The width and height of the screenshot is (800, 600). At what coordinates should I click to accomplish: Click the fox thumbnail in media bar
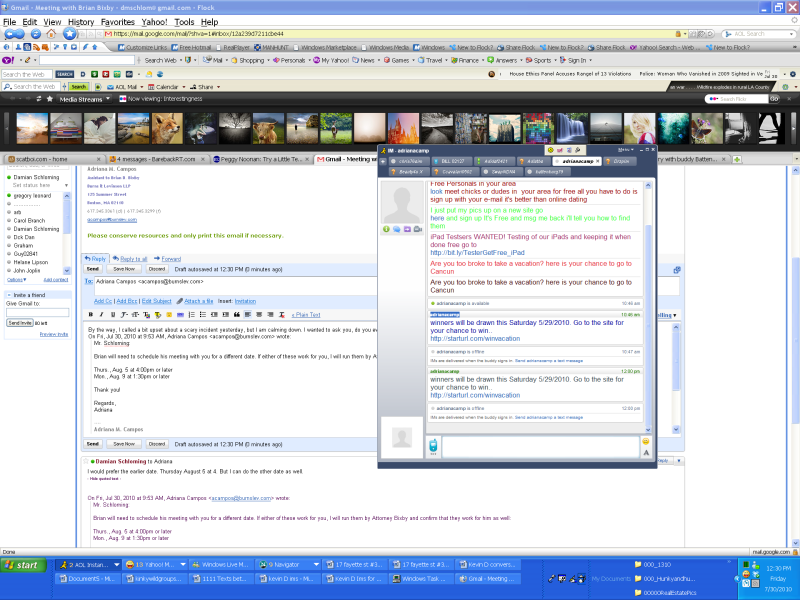click(x=167, y=129)
